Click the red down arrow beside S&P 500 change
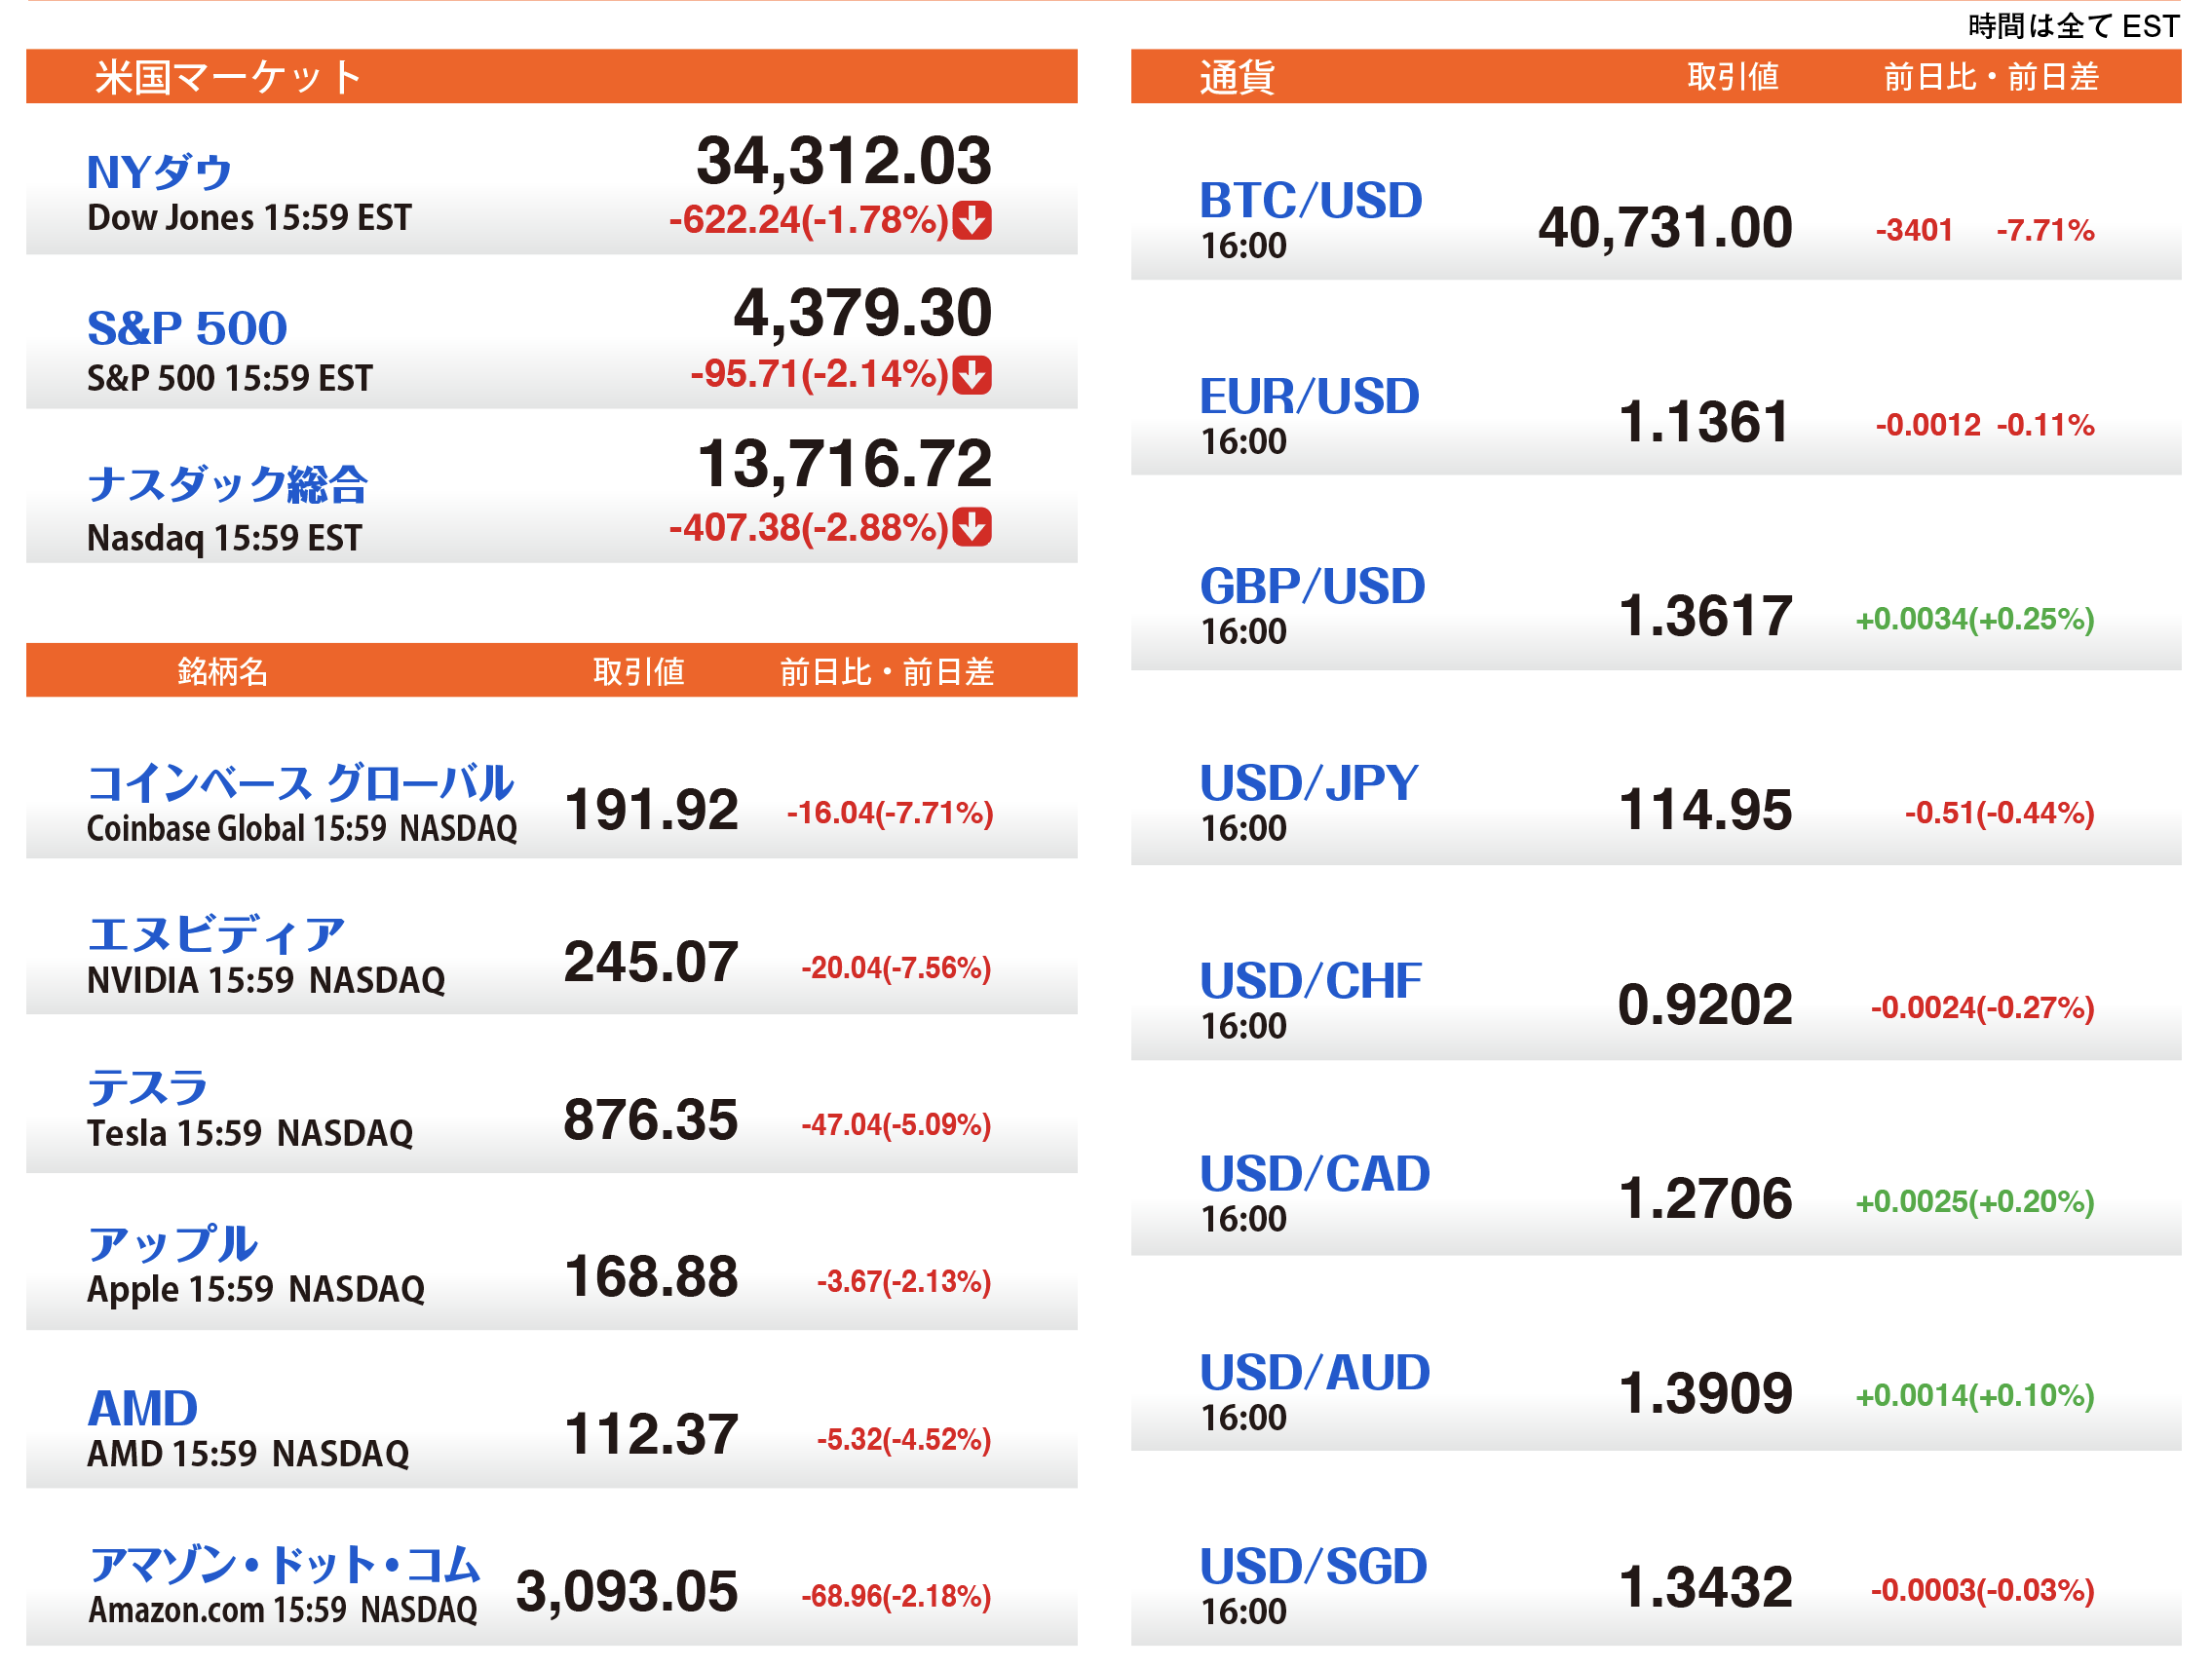This screenshot has width=2212, height=1668. pyautogui.click(x=971, y=374)
